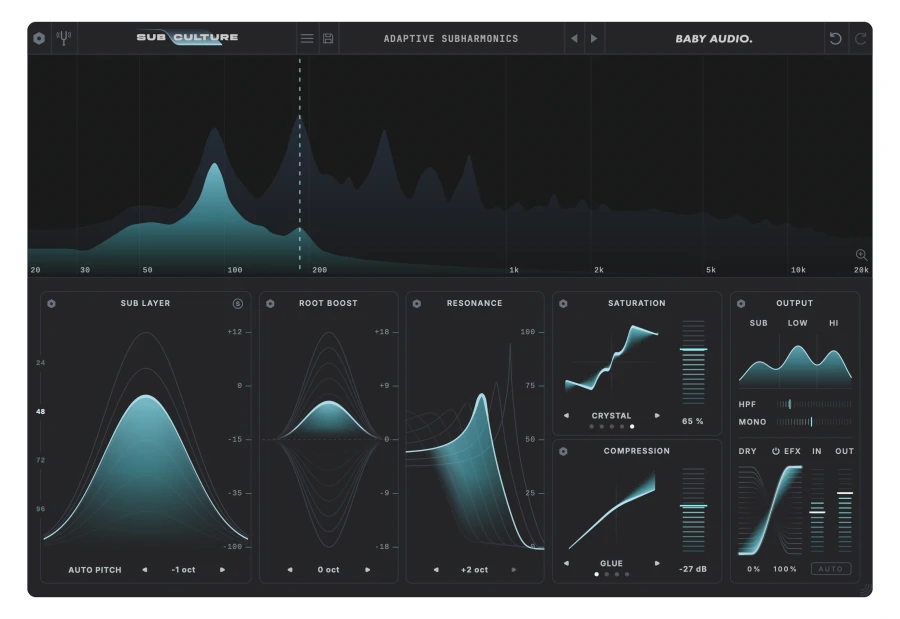Screen dimensions: 900x619
Task: Click the IN level meter slider
Action: 817,510
